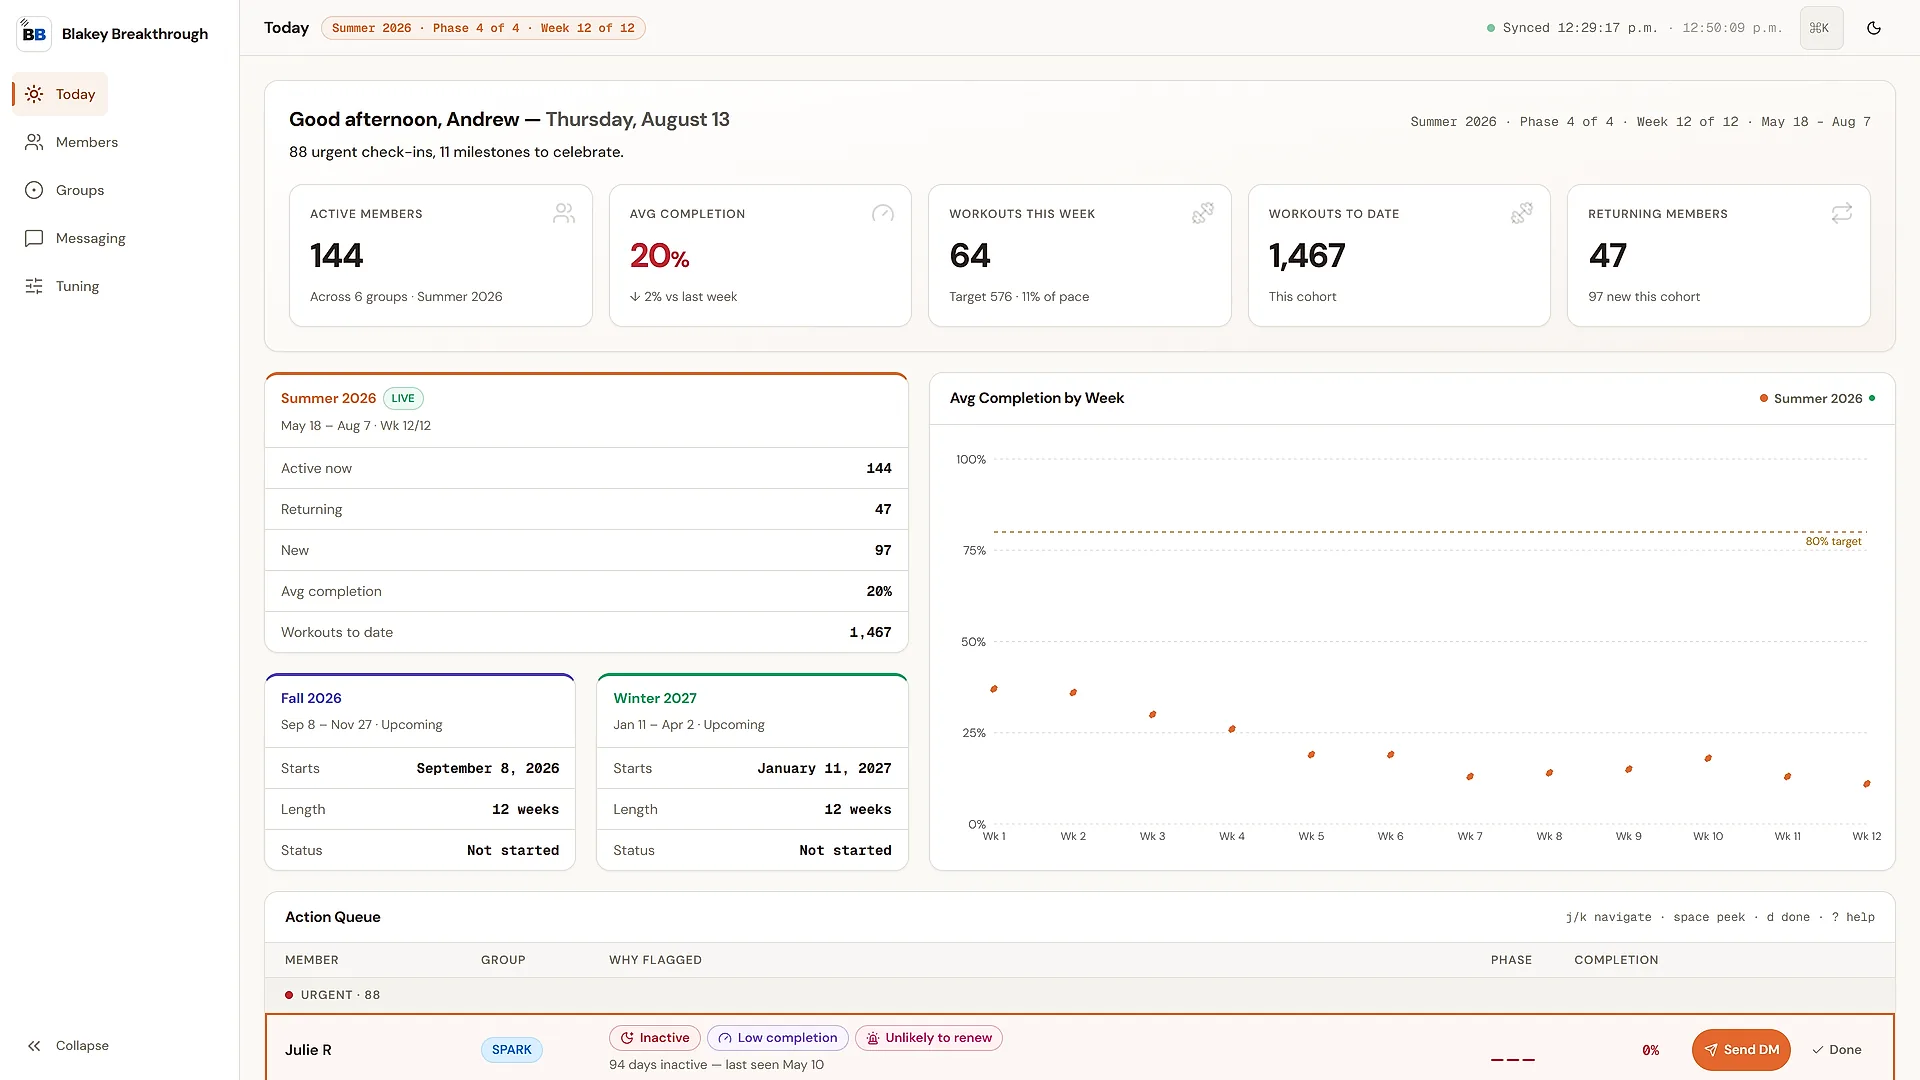Select the New 97 row

click(x=586, y=550)
